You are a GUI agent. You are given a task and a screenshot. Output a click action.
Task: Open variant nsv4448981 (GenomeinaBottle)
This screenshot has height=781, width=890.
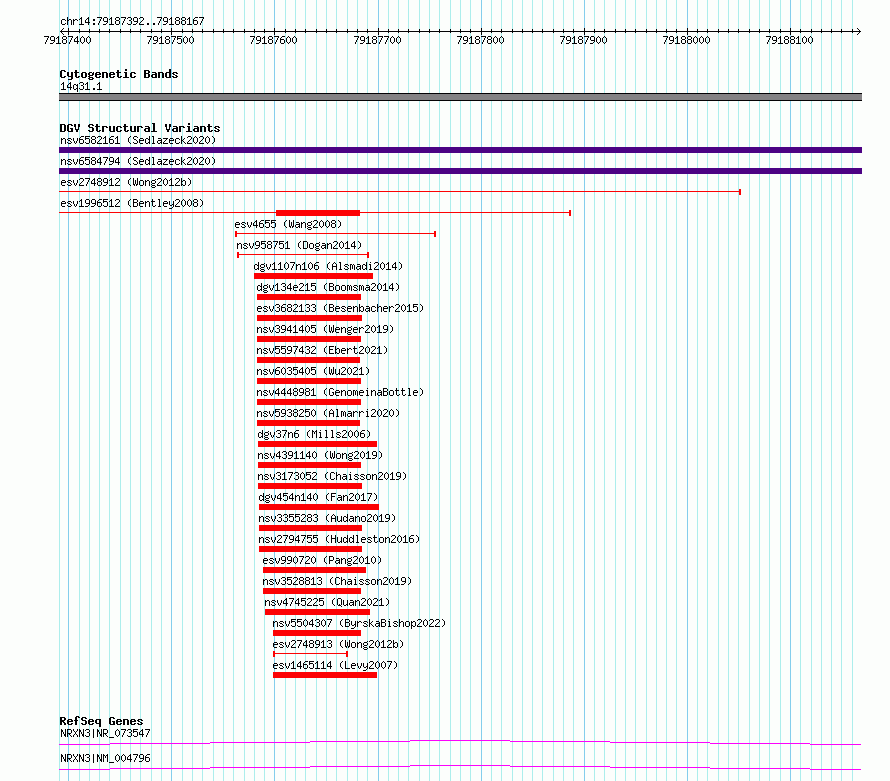[340, 392]
